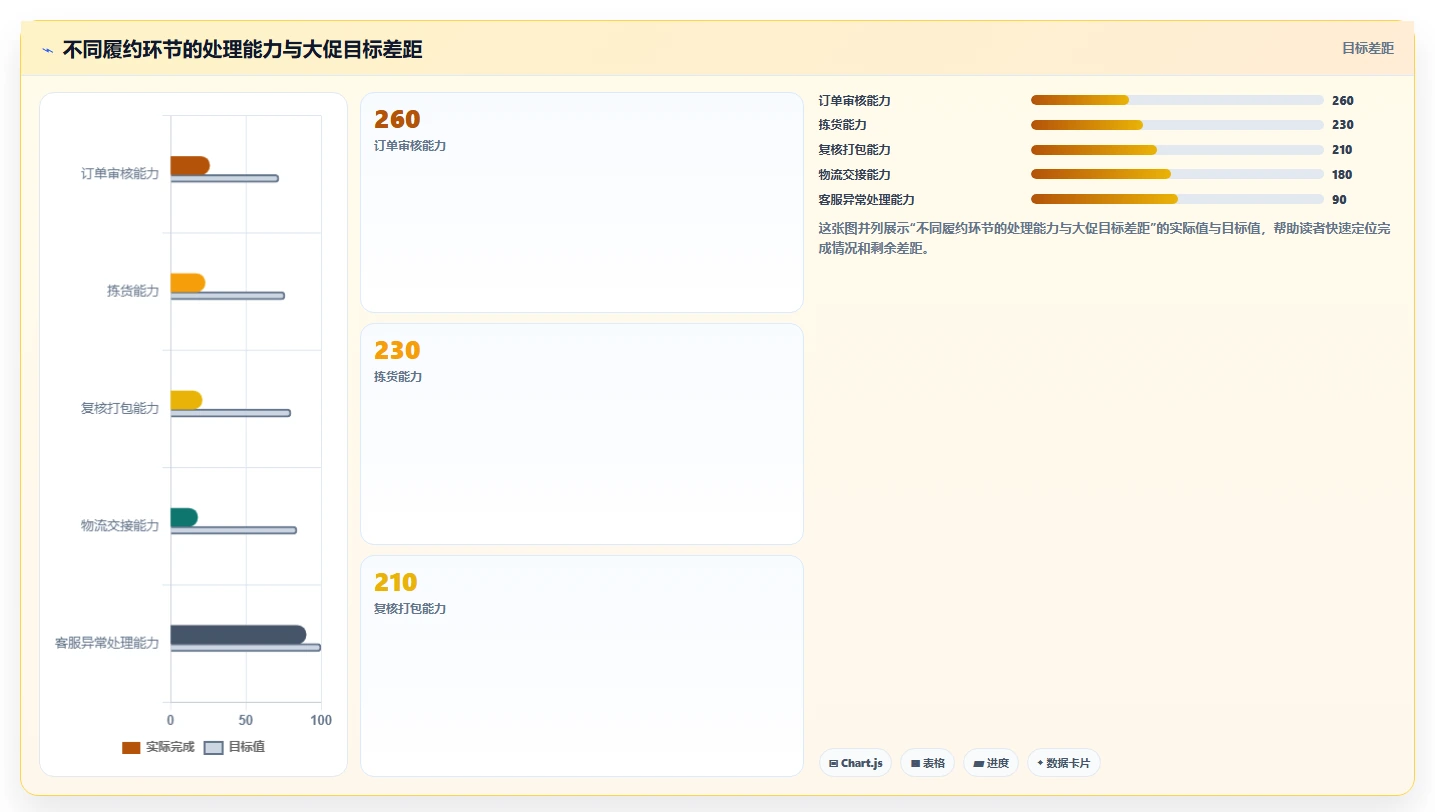Click the 拣货能力 progress bar valued 230

point(1177,125)
